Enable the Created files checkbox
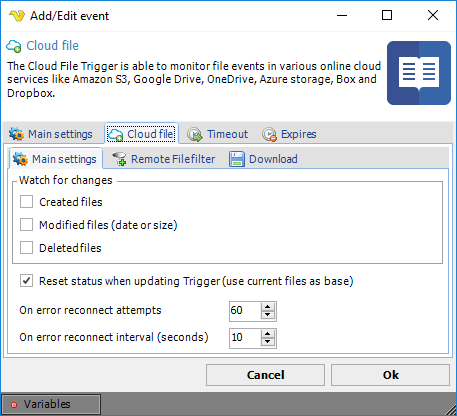Image resolution: width=457 pixels, height=416 pixels. pyautogui.click(x=26, y=202)
